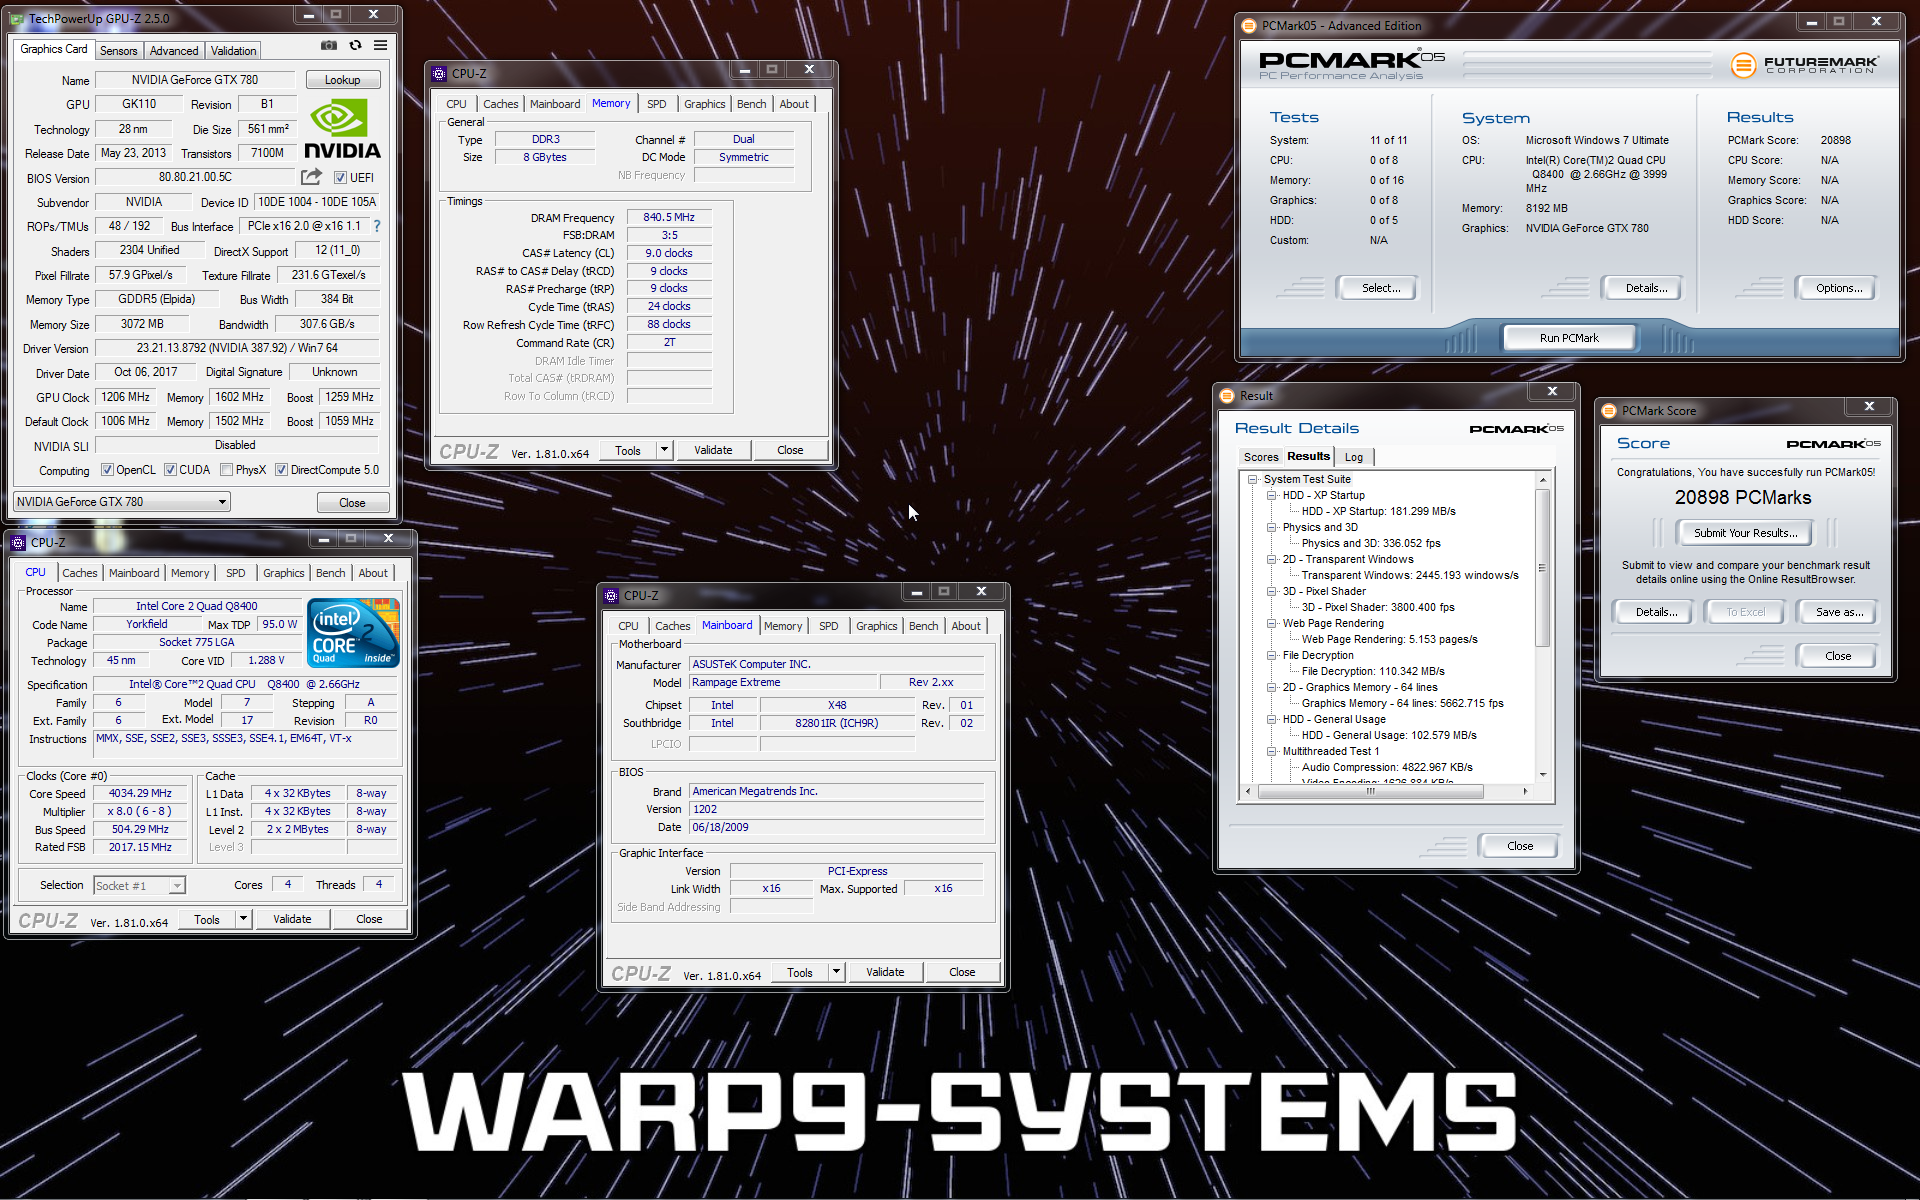Collapse the System Test Suite tree node
This screenshot has height=1200, width=1920.
click(x=1253, y=480)
